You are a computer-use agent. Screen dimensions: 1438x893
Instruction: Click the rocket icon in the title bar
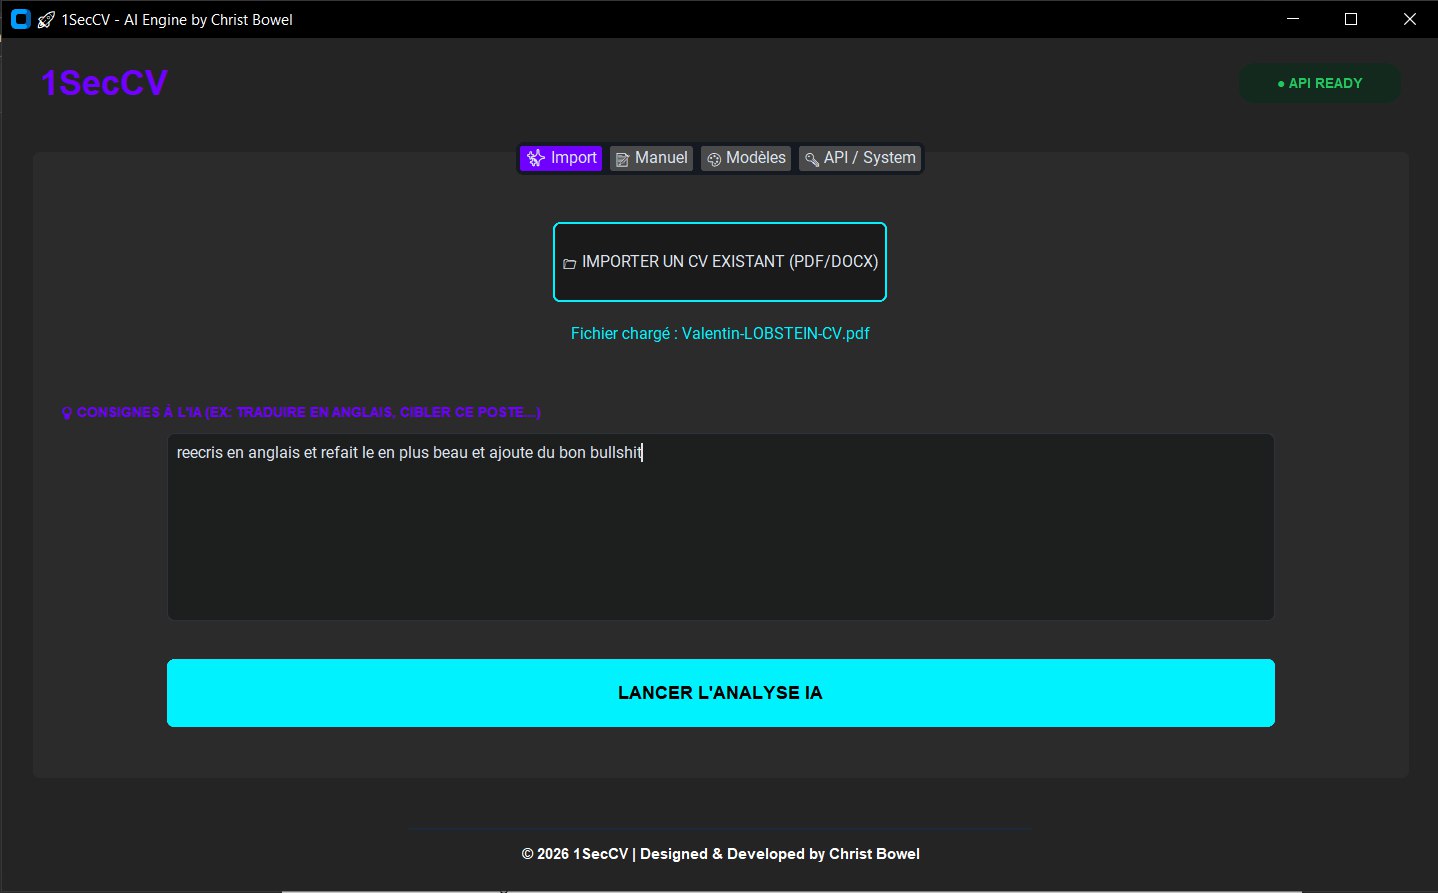[46, 19]
